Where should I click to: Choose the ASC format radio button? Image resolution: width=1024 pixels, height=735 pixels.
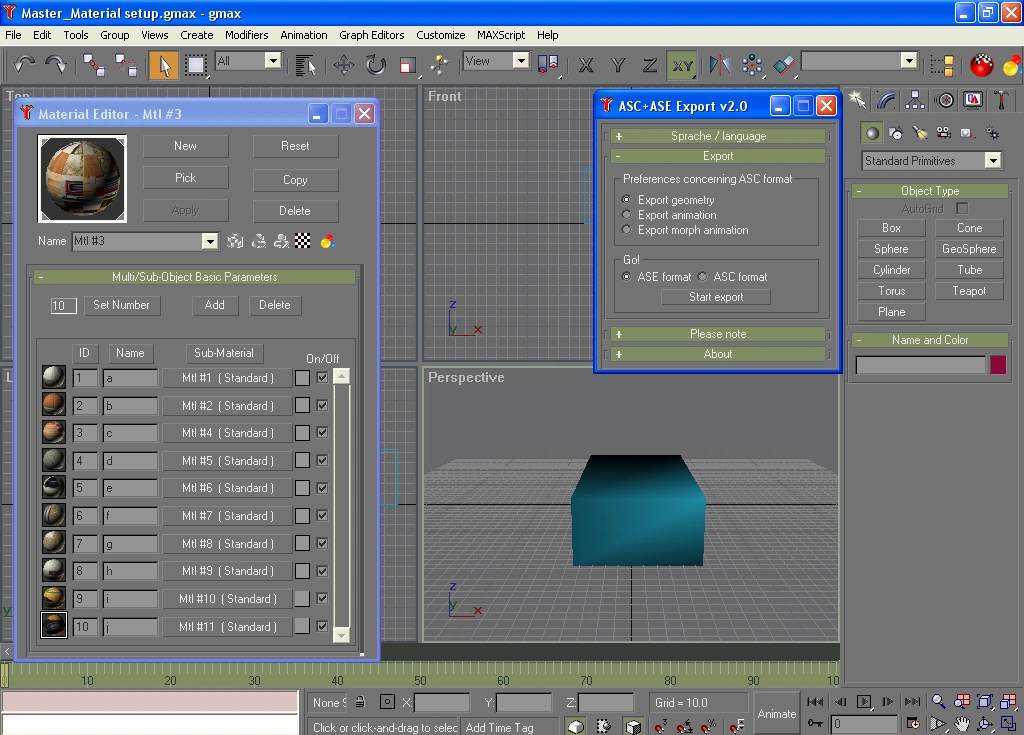pyautogui.click(x=703, y=277)
